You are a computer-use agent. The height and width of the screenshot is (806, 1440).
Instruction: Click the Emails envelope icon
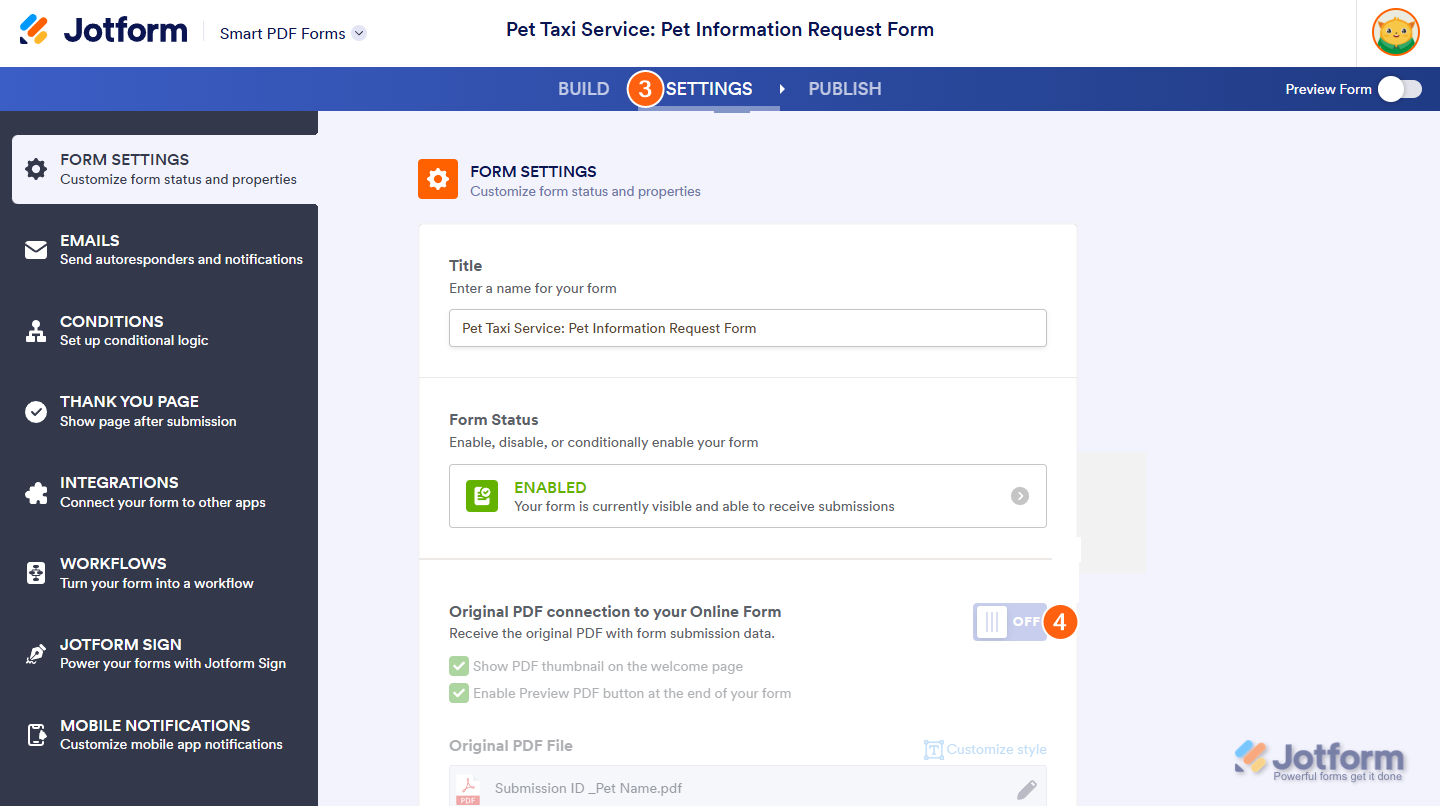click(36, 250)
